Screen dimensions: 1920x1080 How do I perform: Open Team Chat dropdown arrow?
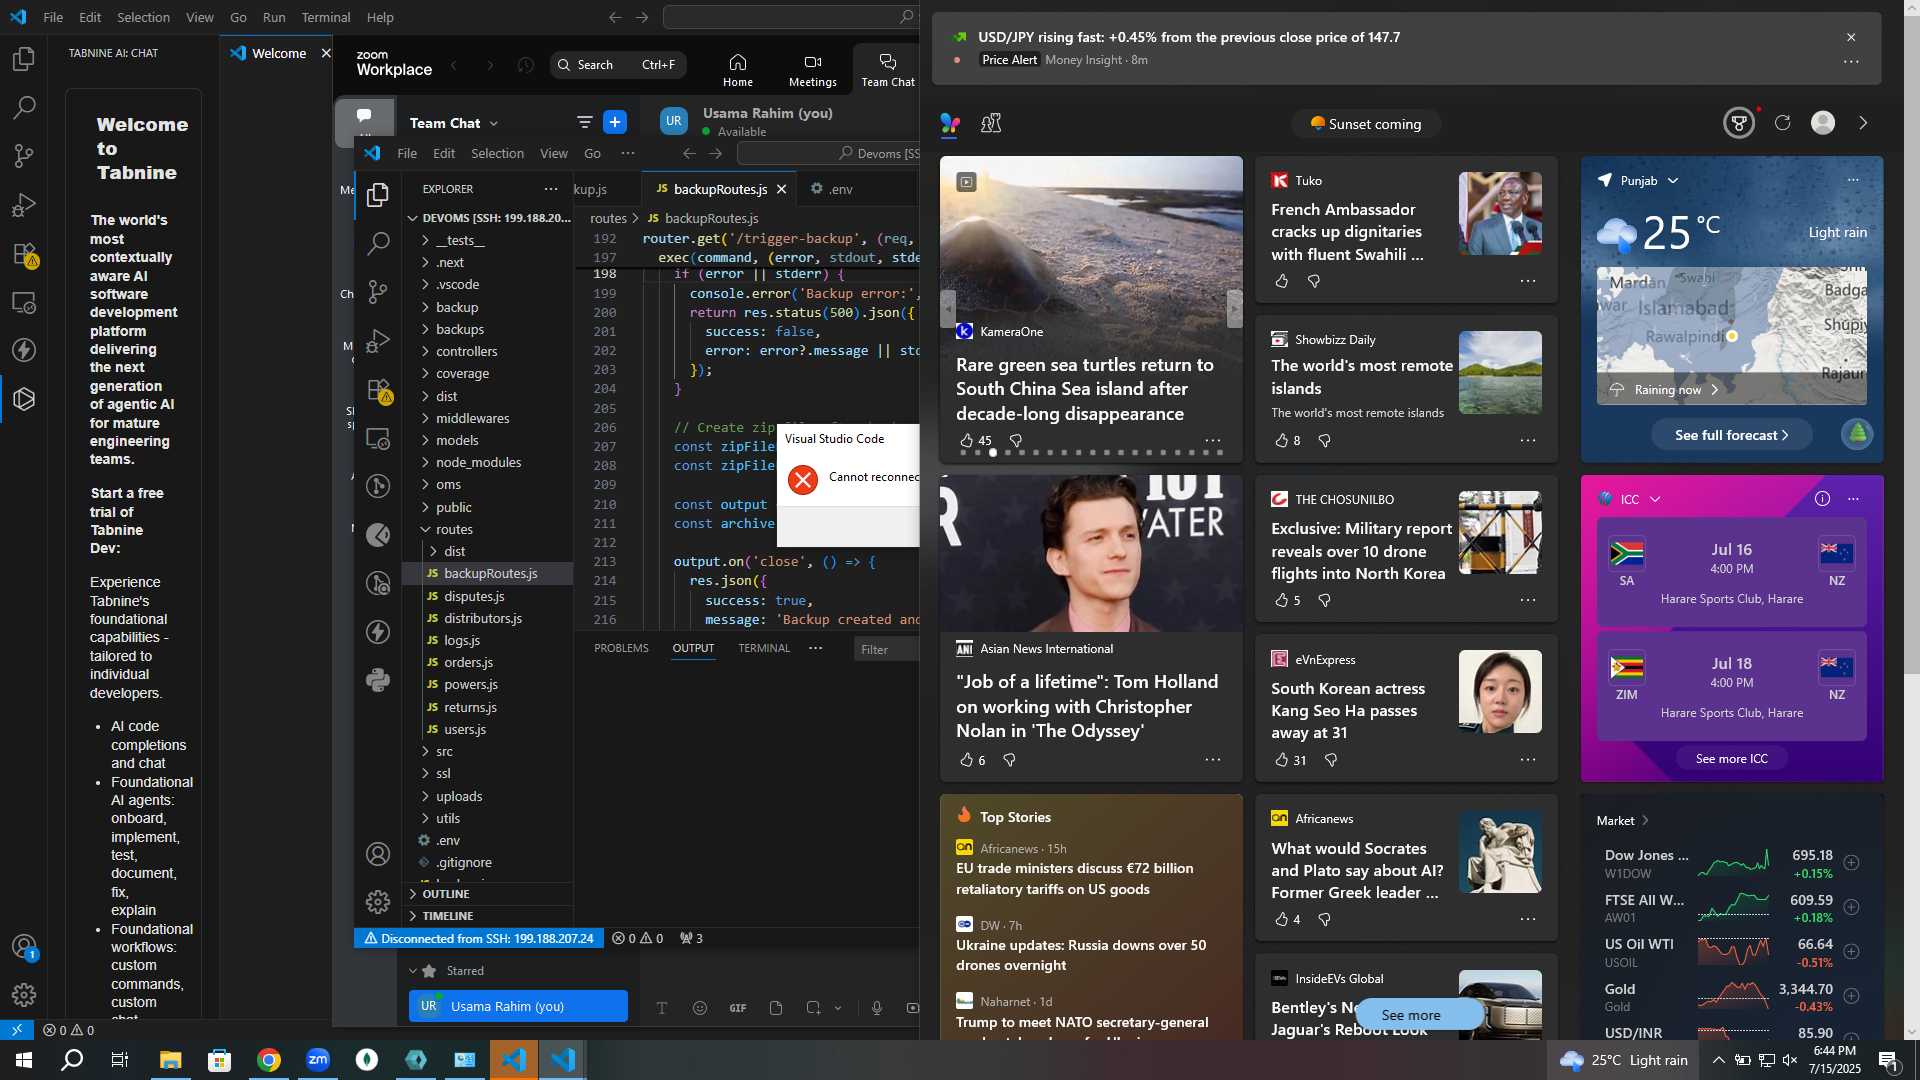(x=494, y=123)
